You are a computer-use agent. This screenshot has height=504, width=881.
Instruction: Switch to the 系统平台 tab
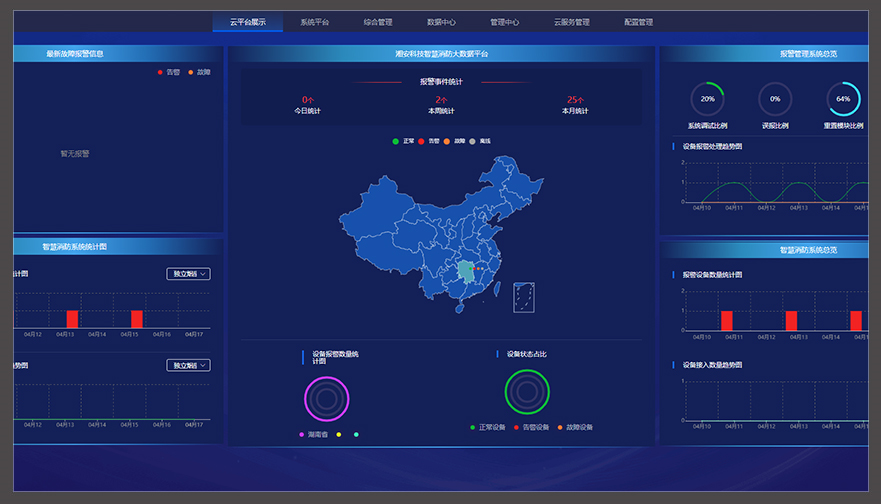(x=314, y=22)
